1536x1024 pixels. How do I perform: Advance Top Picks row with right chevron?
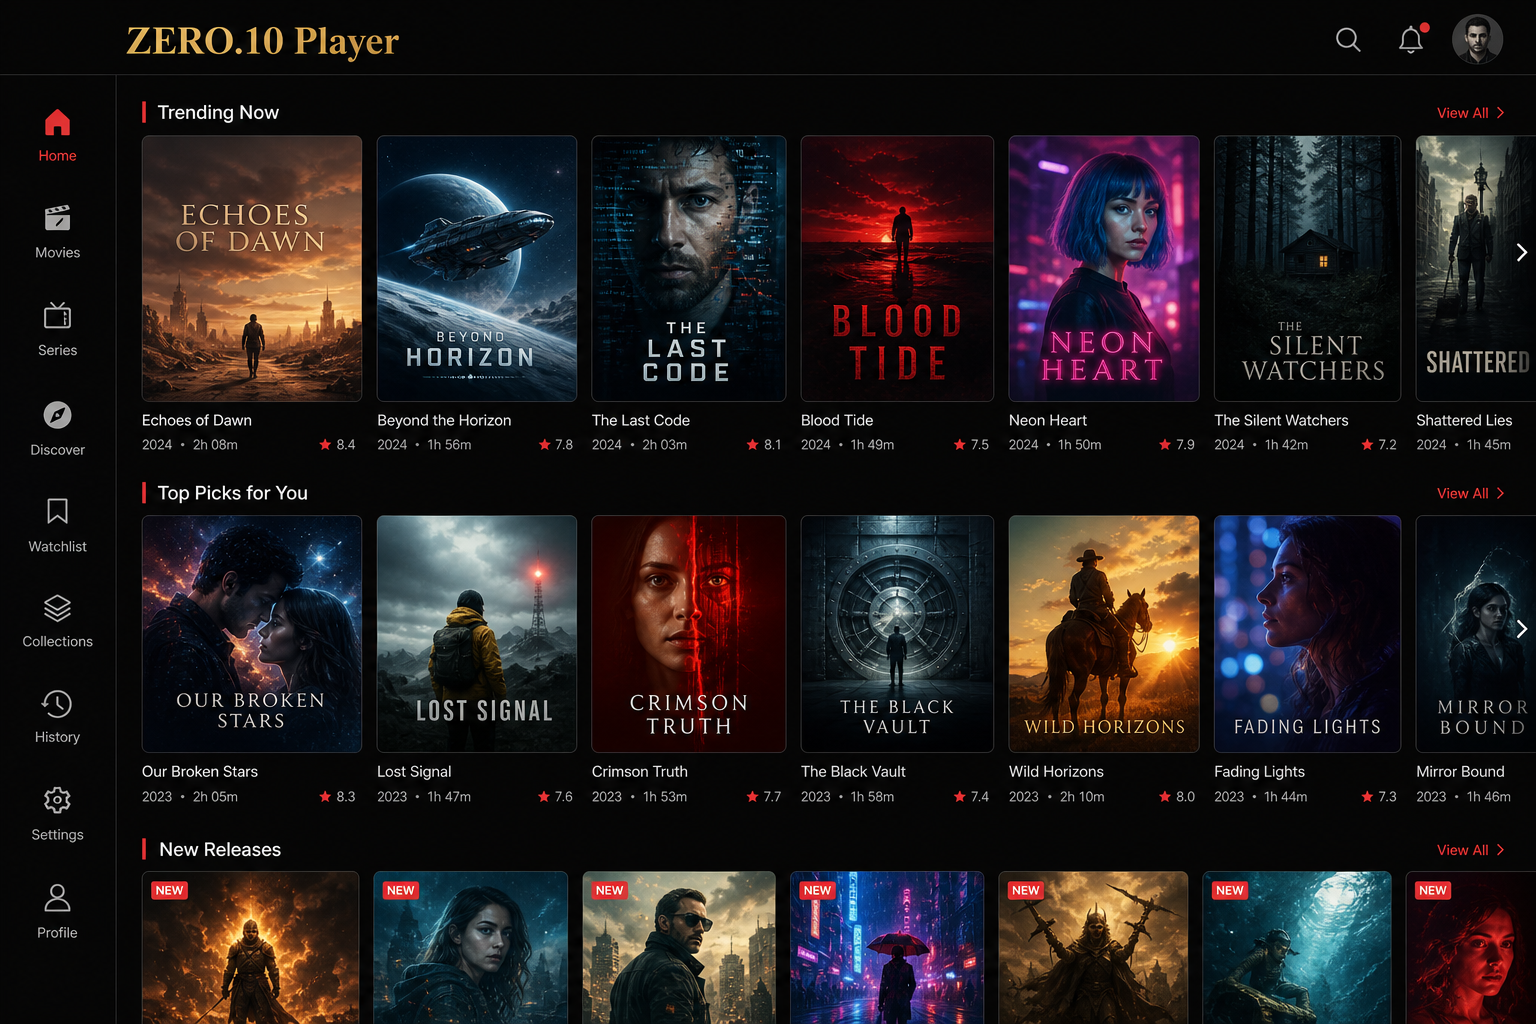1521,629
